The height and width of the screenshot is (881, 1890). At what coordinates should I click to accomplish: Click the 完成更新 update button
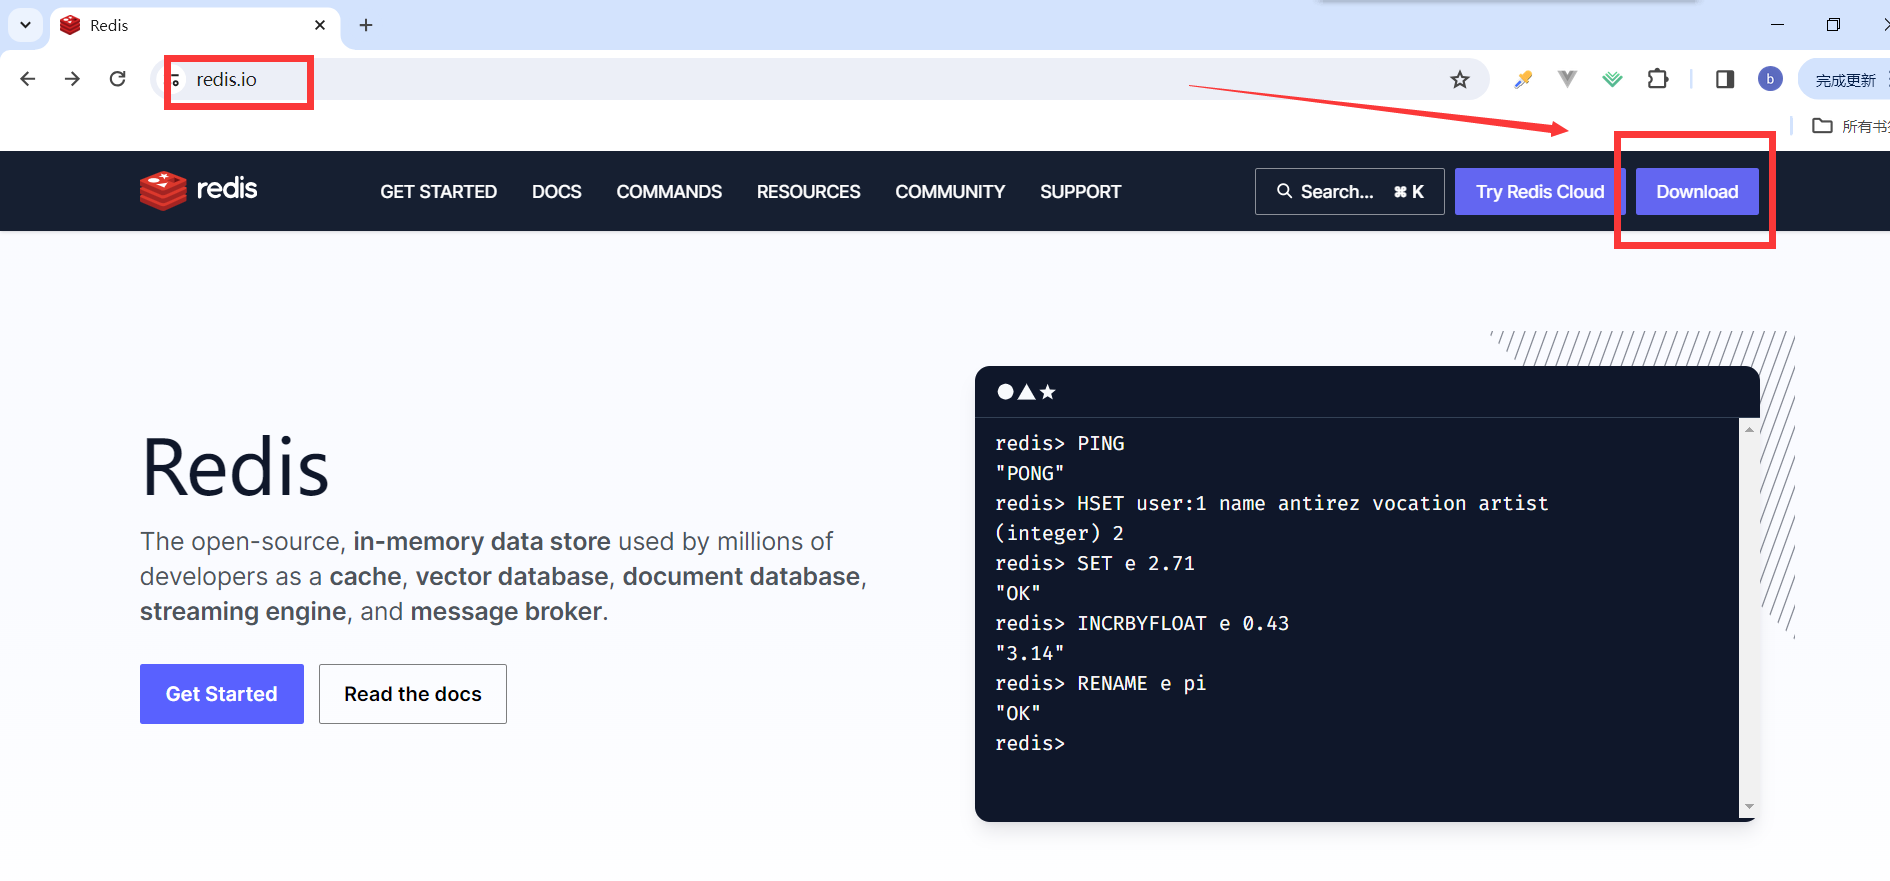click(1845, 80)
